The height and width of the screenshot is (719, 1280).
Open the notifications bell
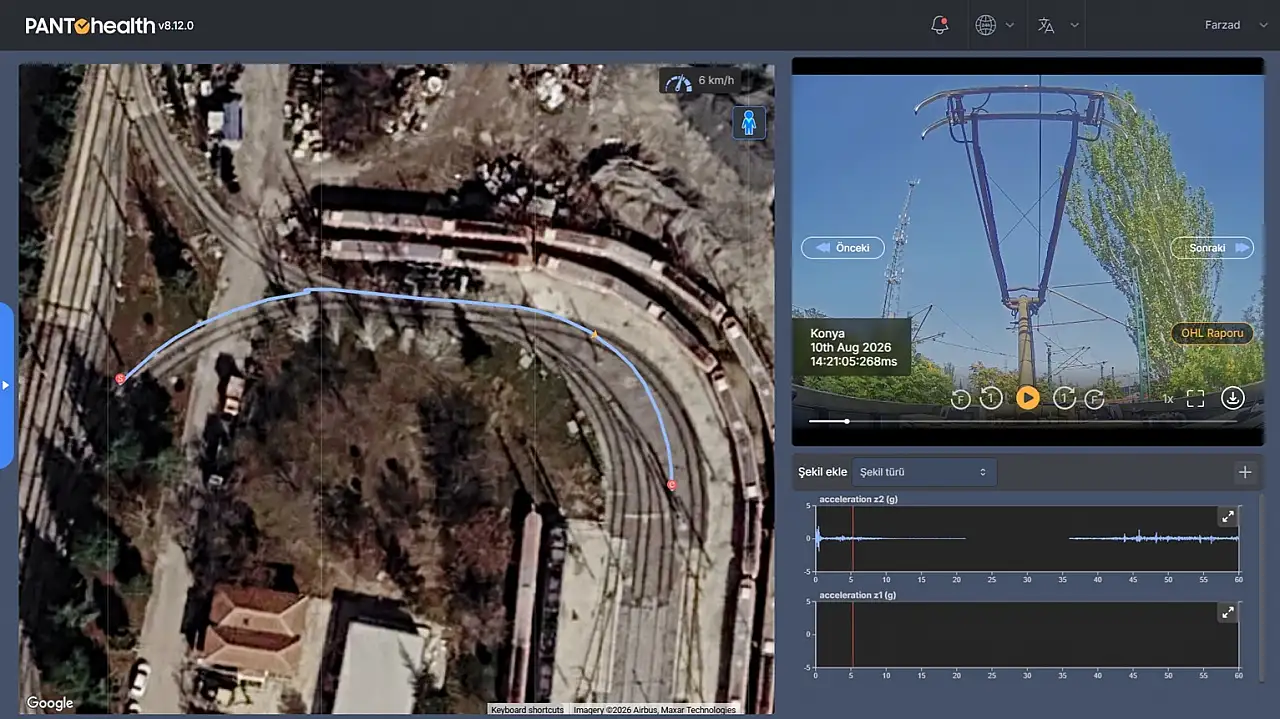pyautogui.click(x=939, y=25)
